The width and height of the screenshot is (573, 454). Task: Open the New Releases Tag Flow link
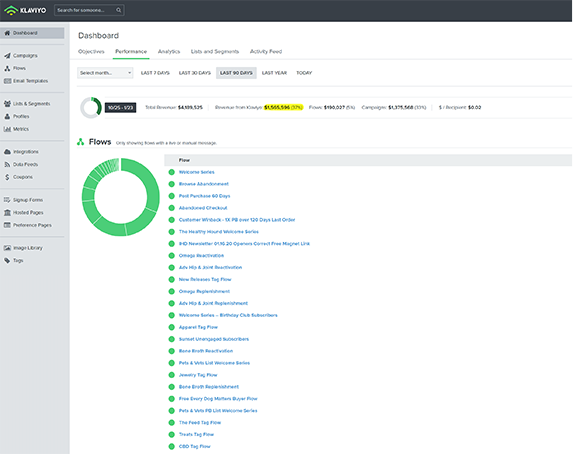(205, 280)
